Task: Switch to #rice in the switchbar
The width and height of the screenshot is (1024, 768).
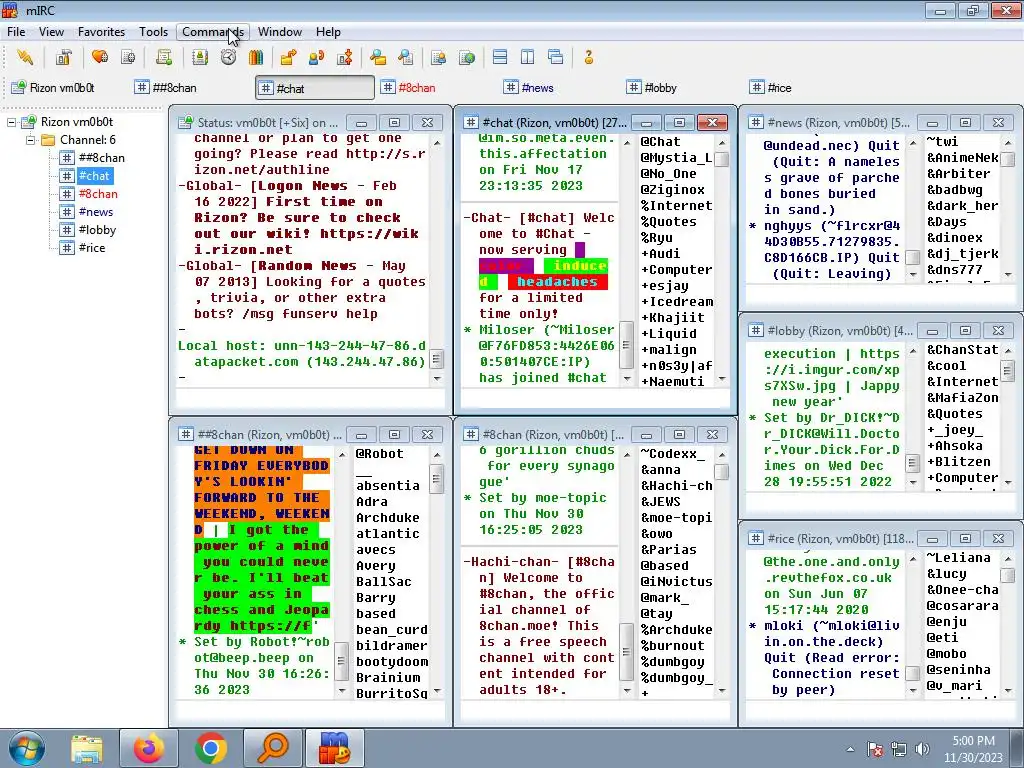Action: tap(806, 88)
